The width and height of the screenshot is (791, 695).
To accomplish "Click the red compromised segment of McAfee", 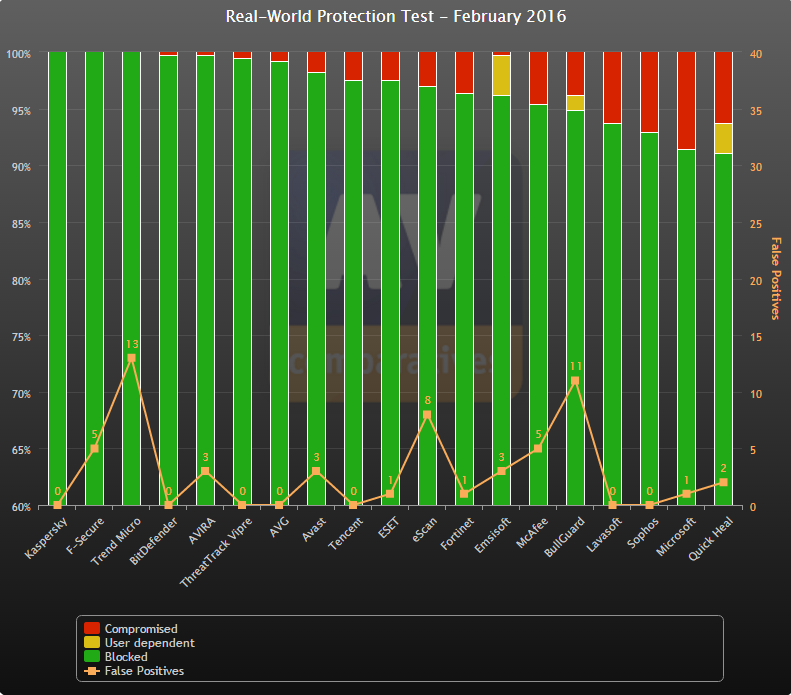I will point(538,78).
